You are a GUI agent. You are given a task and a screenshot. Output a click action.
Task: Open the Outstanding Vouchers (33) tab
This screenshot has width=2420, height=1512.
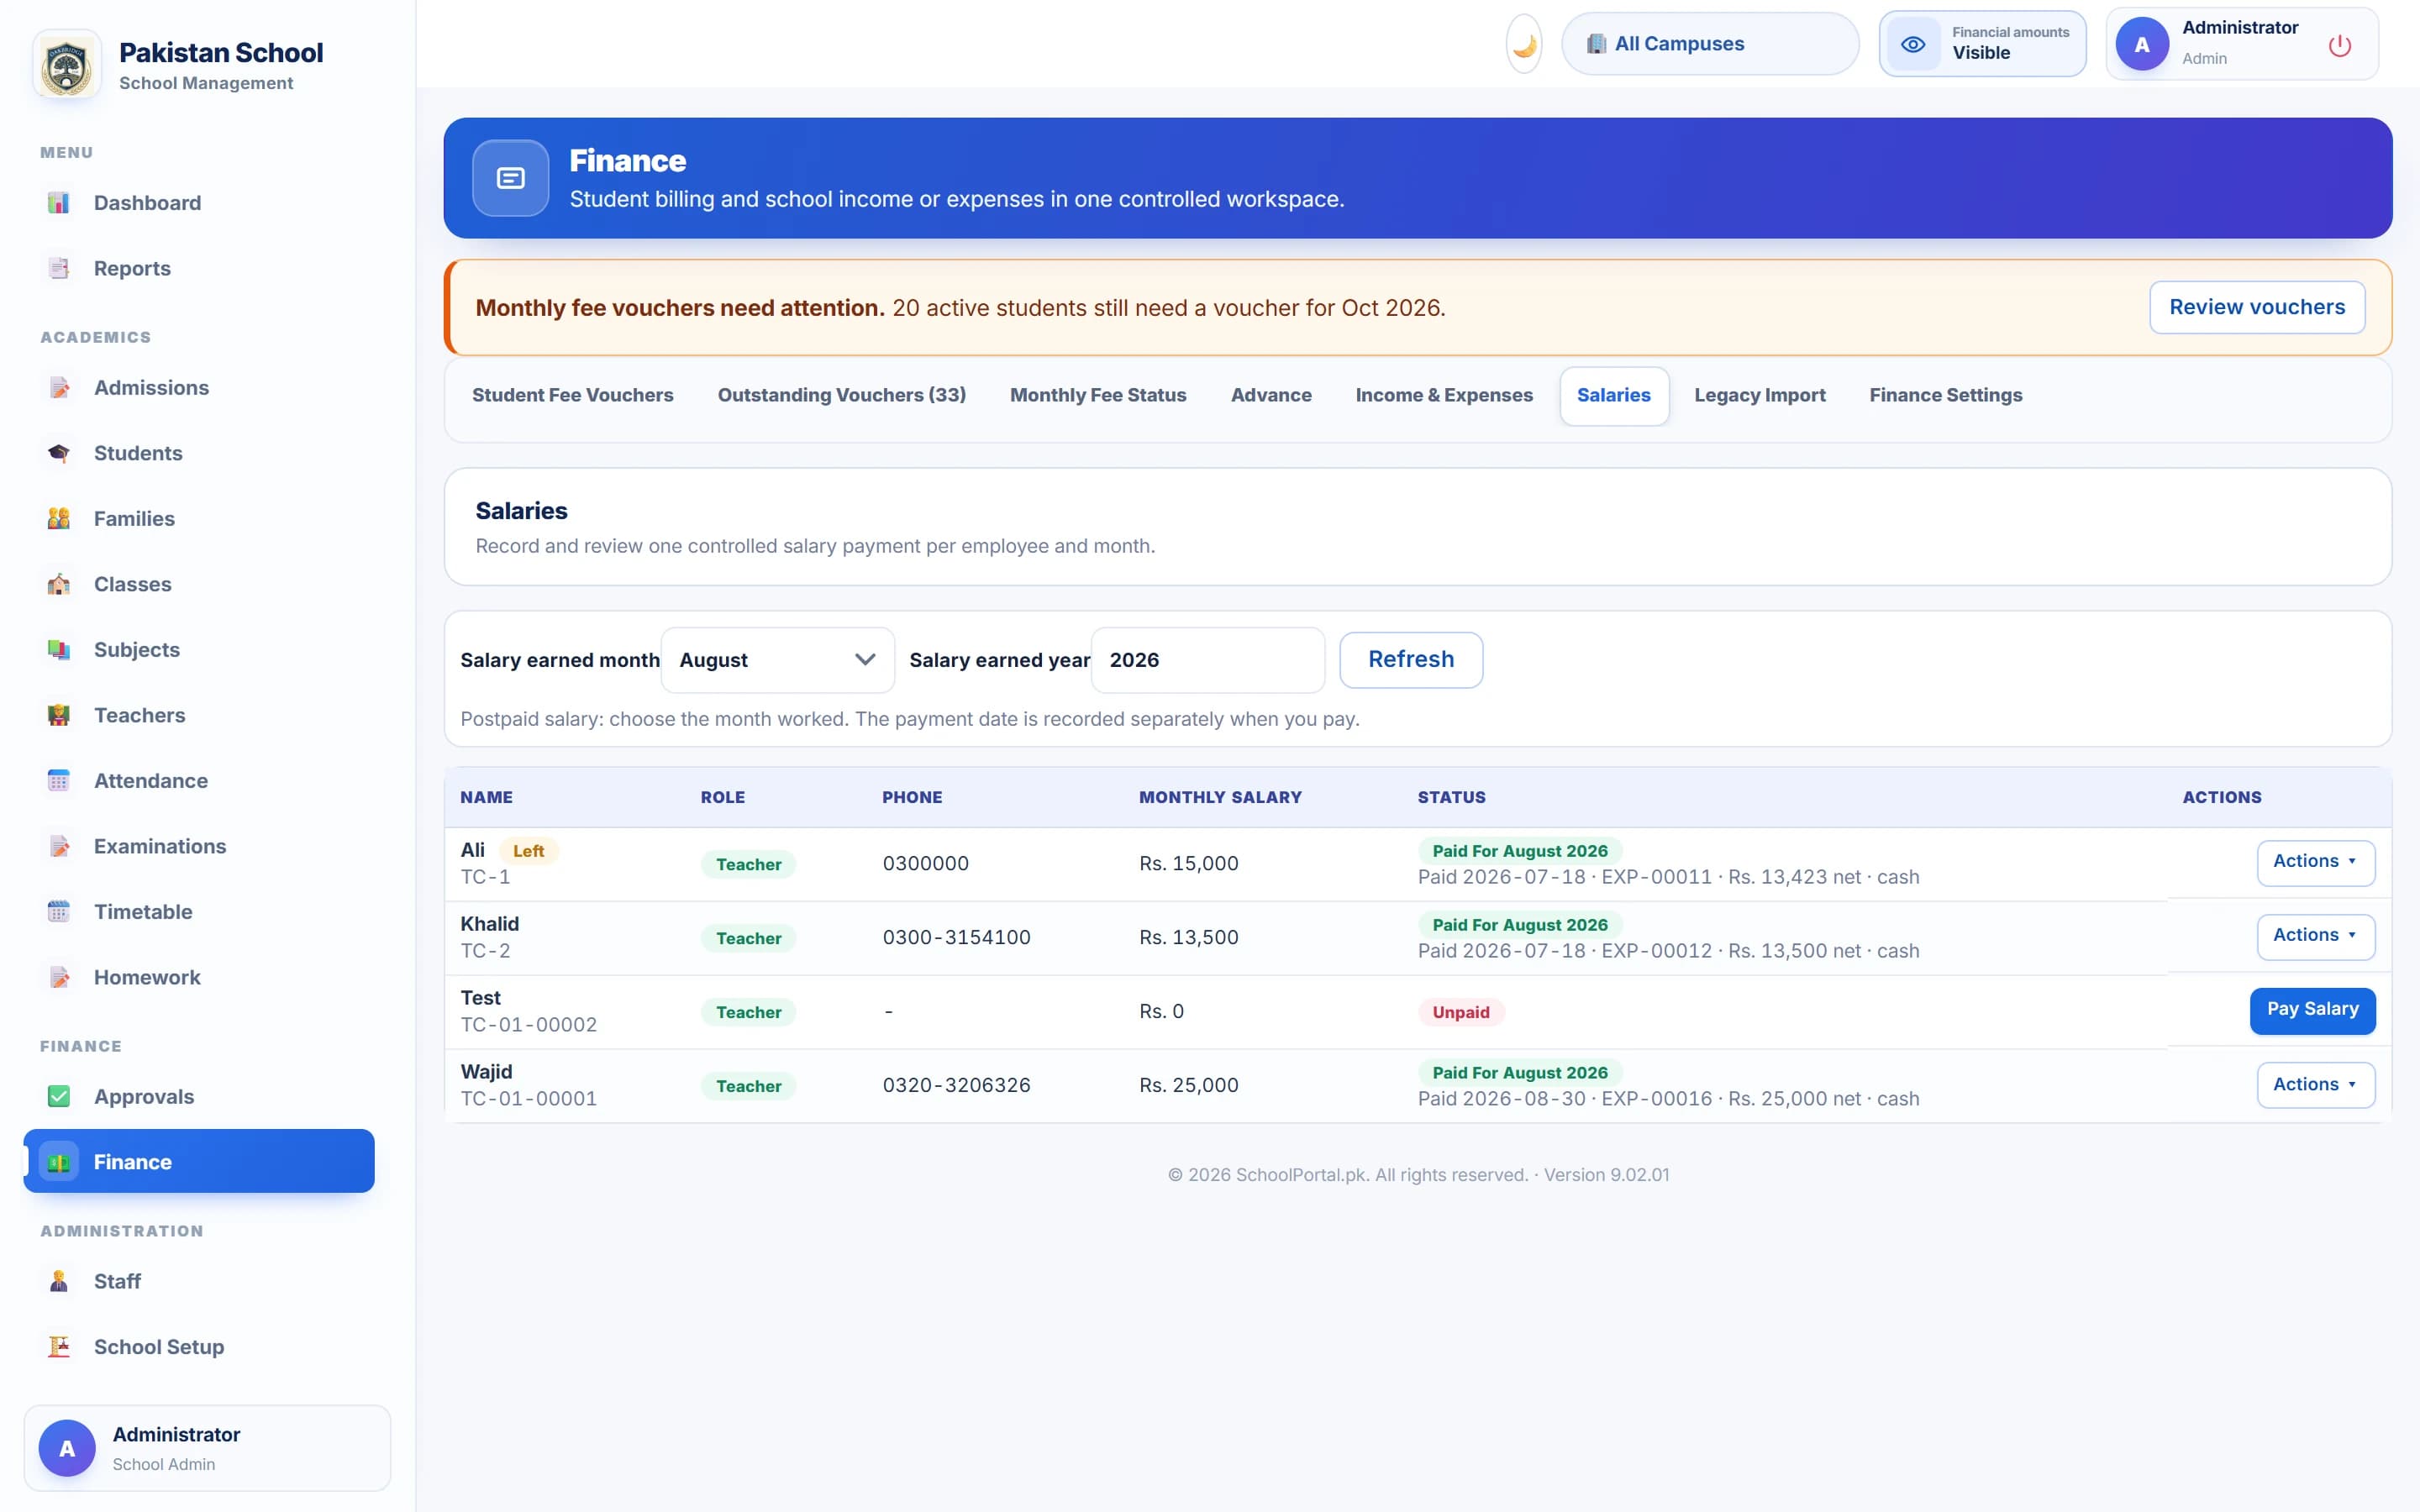841,396
